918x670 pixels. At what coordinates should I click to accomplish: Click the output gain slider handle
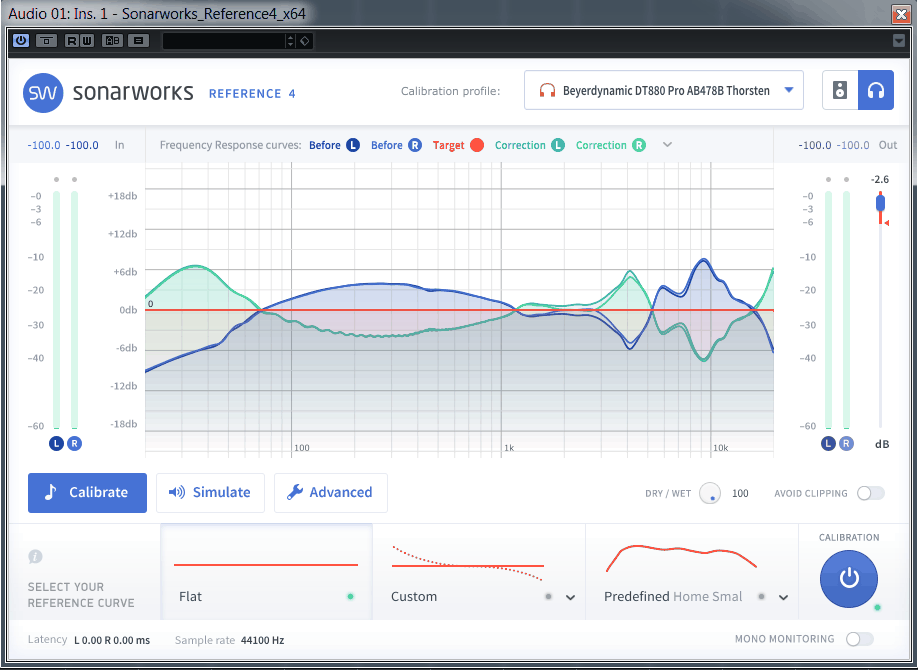(x=880, y=203)
